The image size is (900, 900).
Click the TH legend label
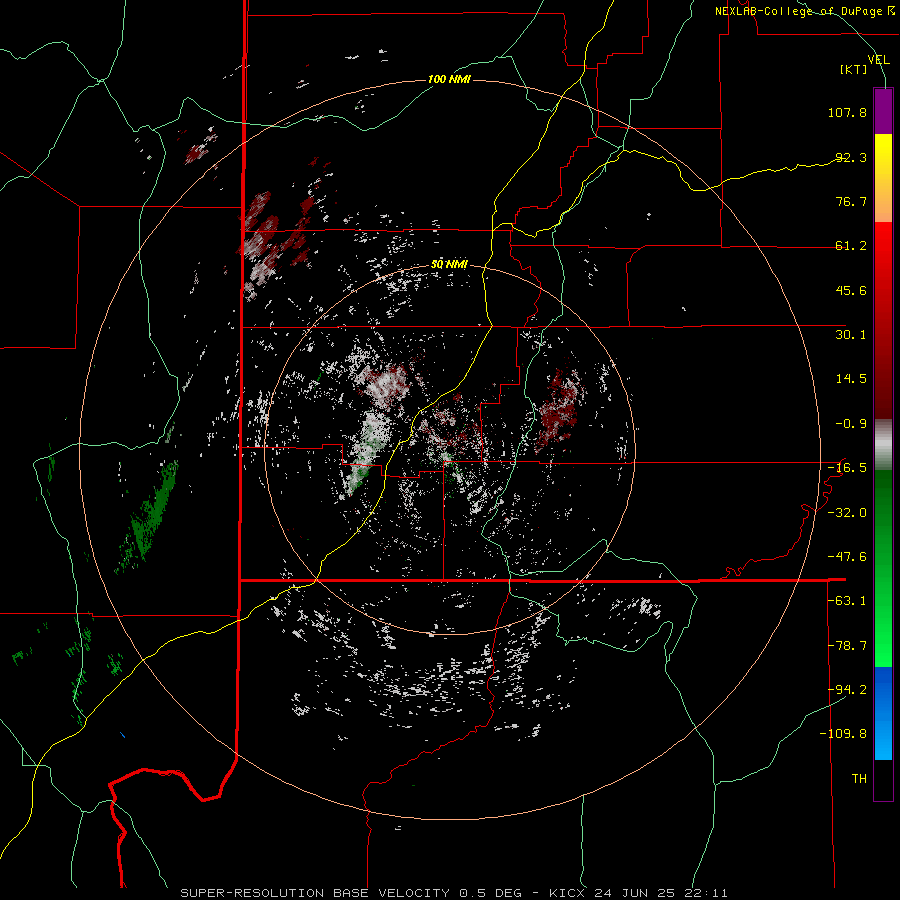click(859, 779)
